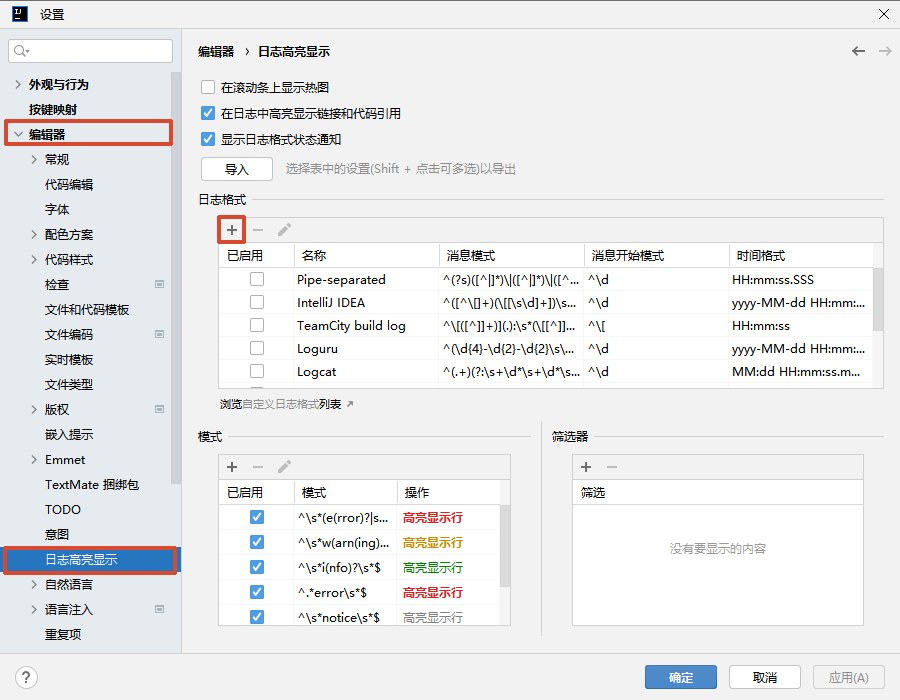
Task: Select 实时模板 in settings tree
Action: (69, 360)
